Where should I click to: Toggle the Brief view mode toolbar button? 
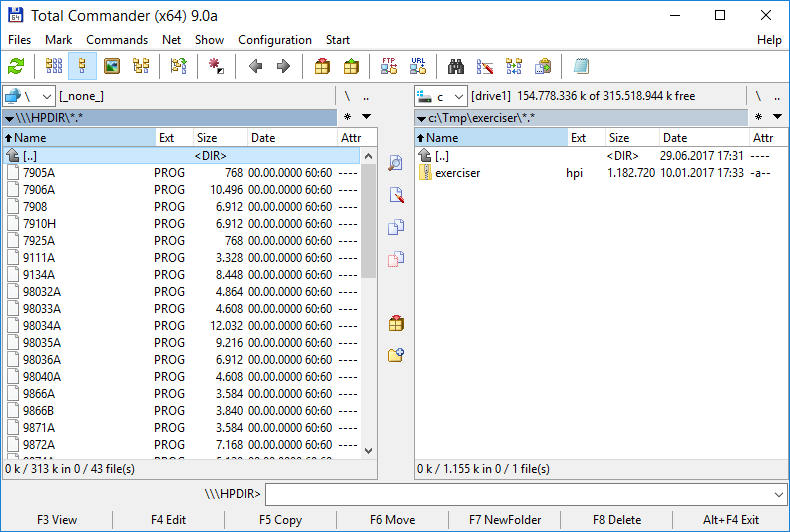point(53,66)
